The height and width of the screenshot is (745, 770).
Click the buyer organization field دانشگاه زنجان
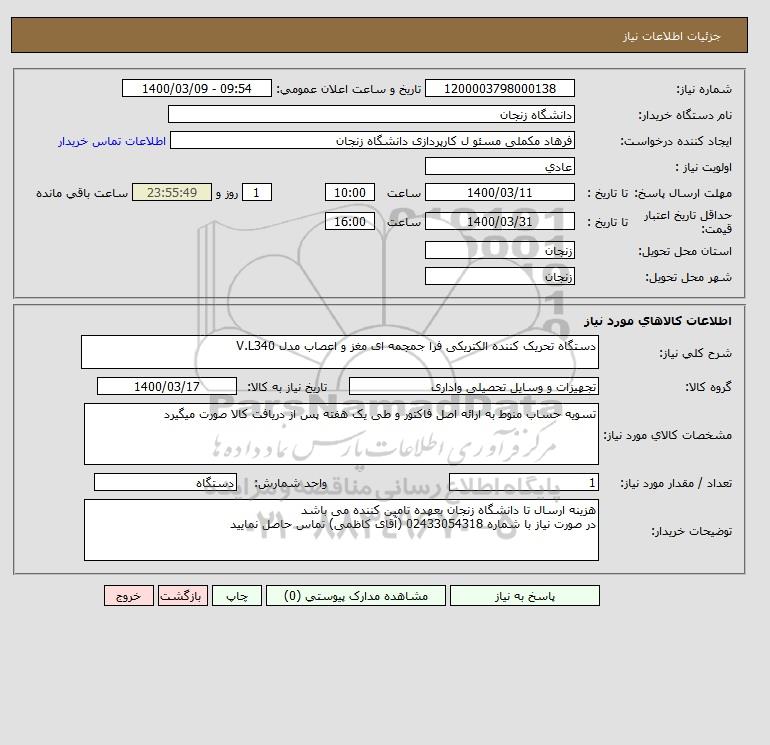tap(371, 114)
